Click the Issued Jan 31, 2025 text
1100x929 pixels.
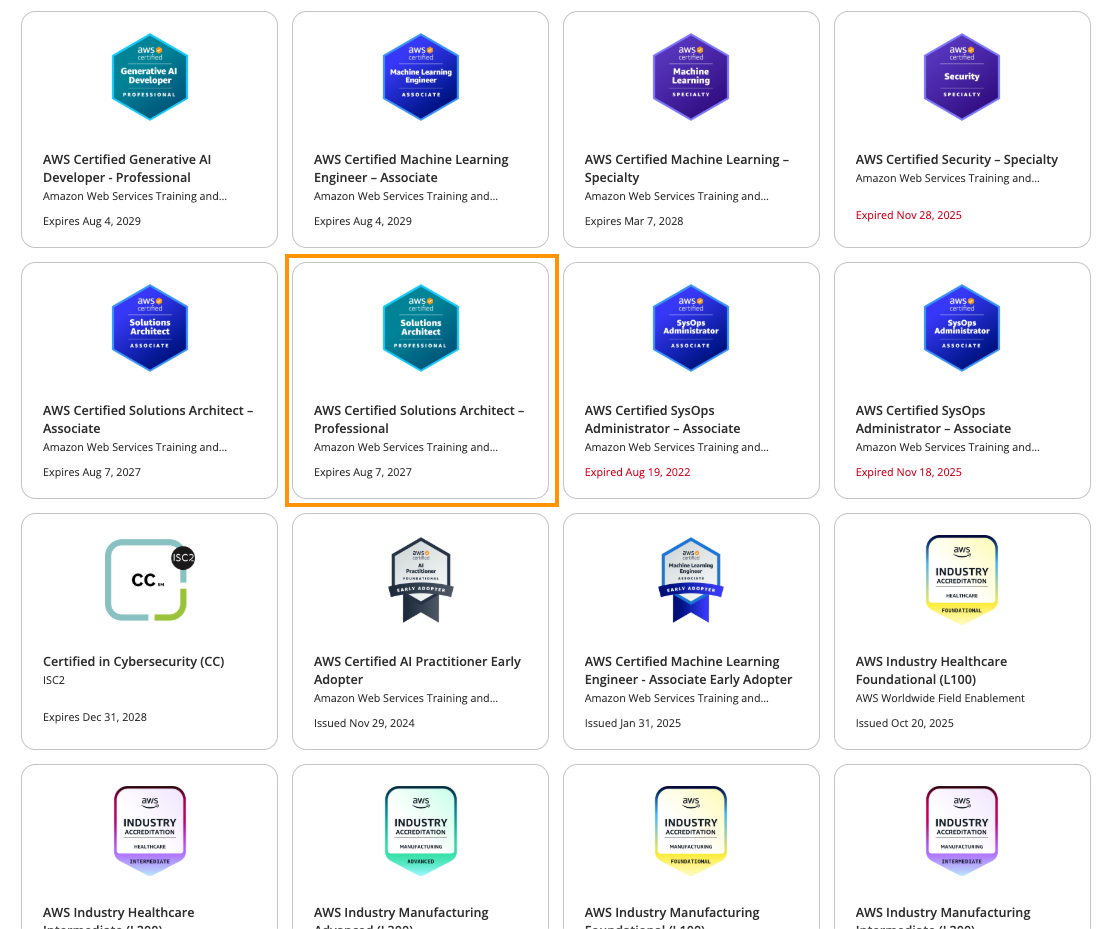(x=633, y=723)
